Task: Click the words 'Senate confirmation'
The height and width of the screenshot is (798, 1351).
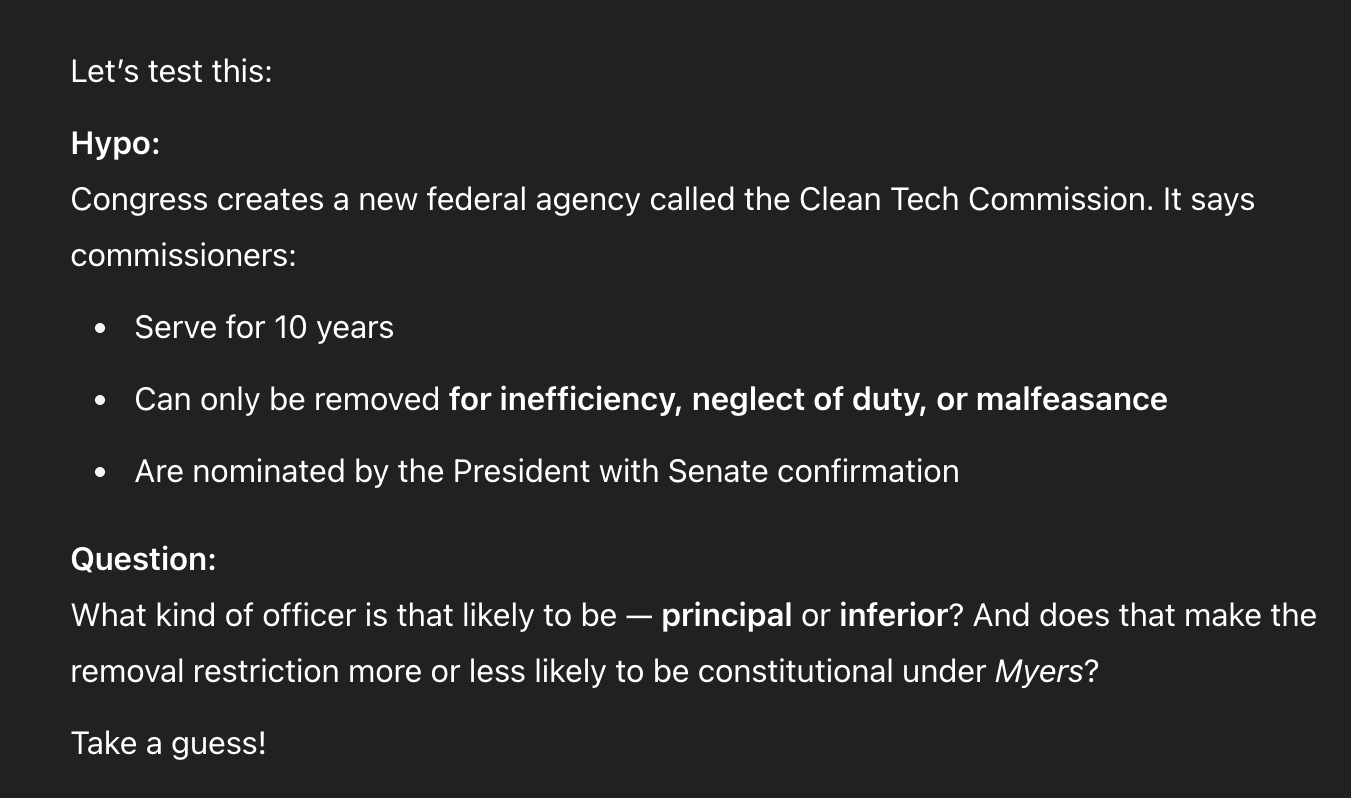Action: click(813, 472)
